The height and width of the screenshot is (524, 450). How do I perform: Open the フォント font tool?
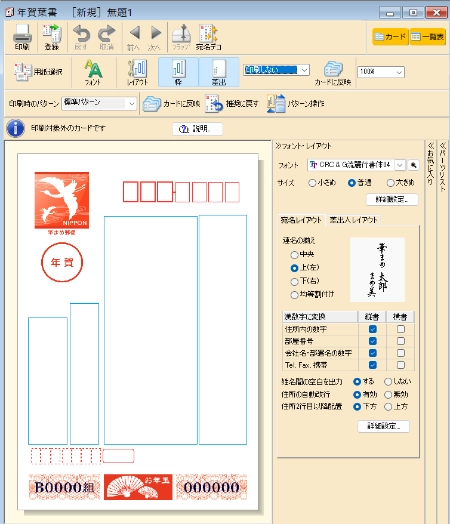point(93,72)
